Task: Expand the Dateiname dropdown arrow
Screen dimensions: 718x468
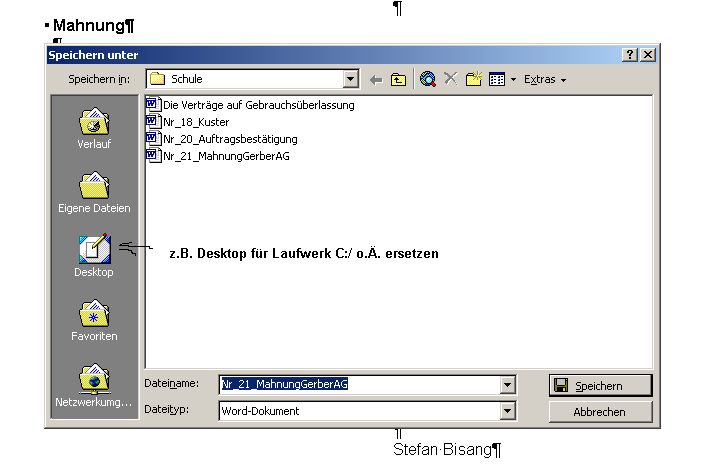Action: 508,384
